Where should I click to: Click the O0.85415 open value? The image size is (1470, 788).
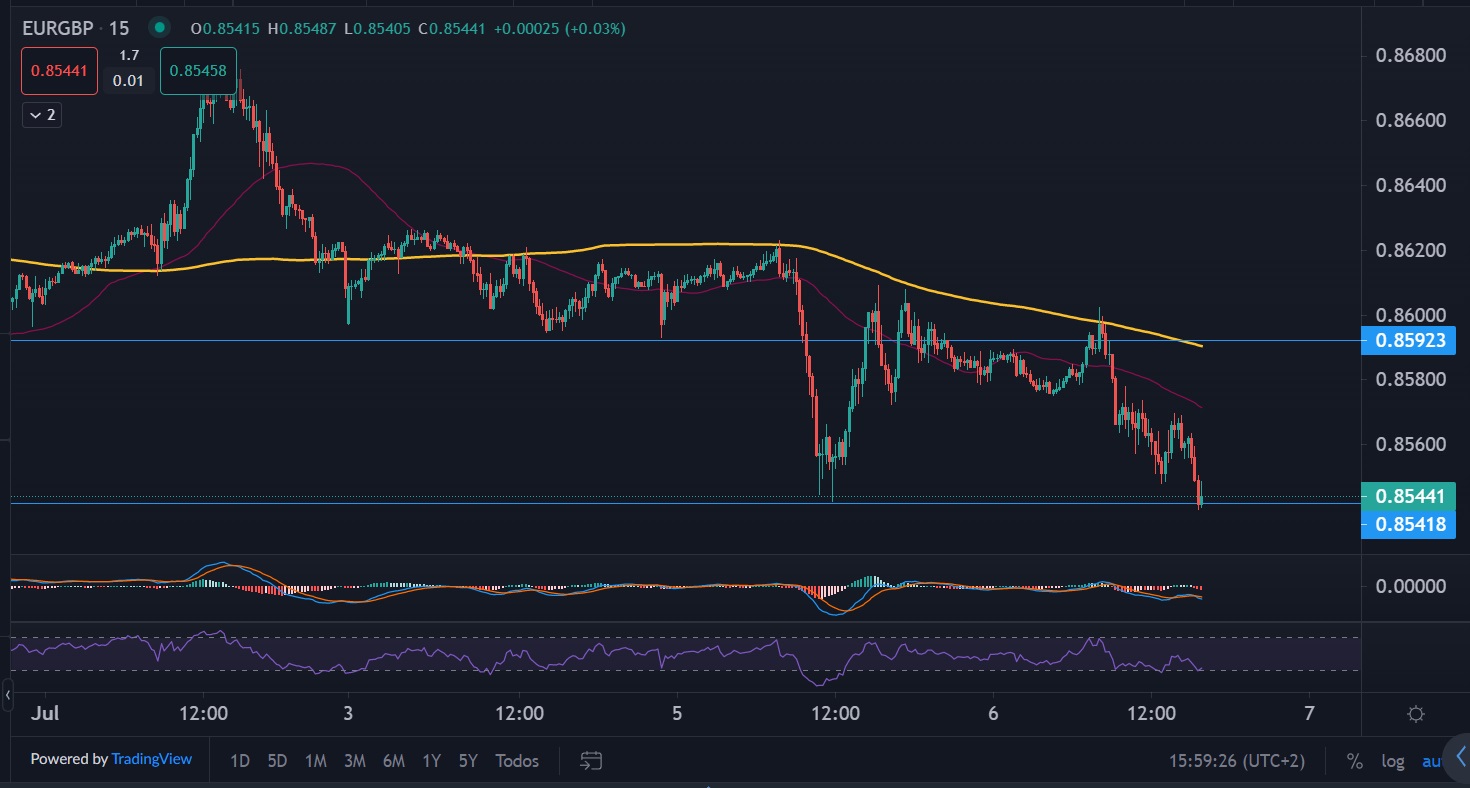coord(226,29)
